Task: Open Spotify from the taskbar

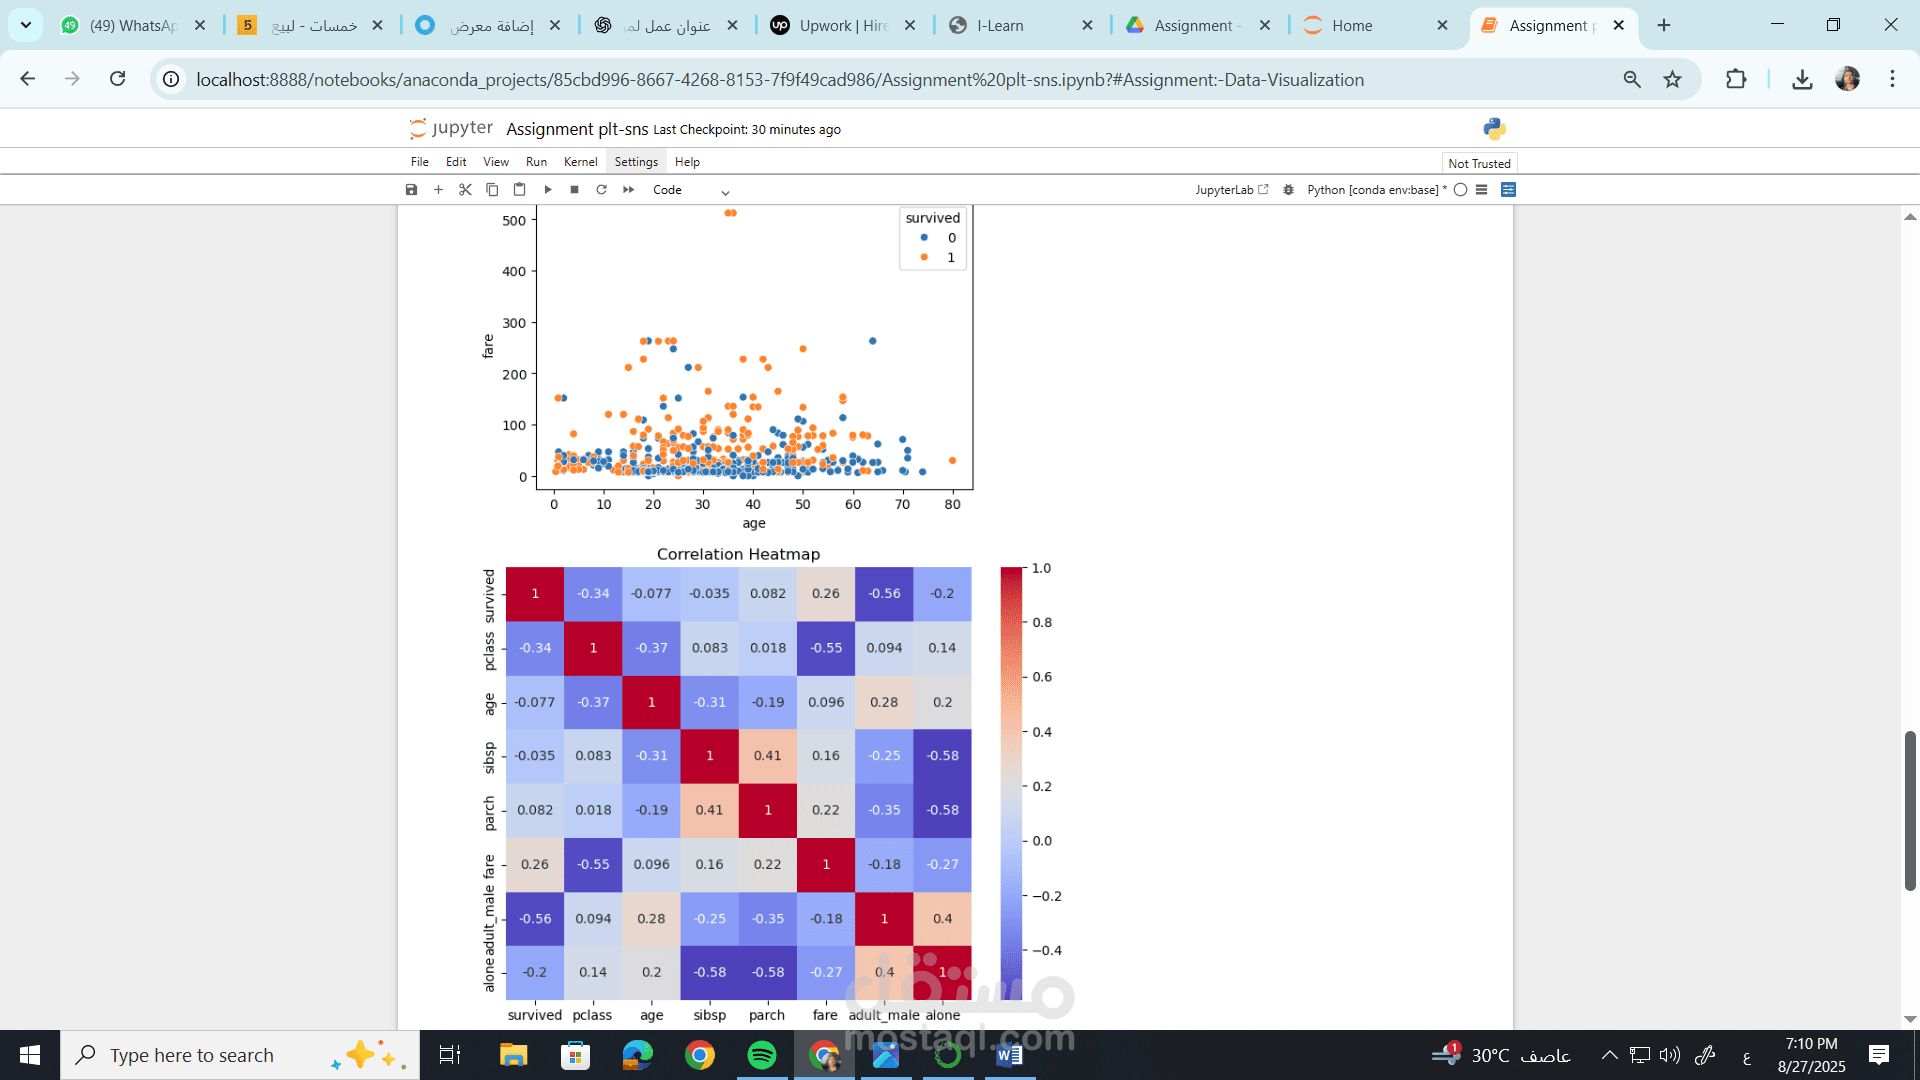Action: click(x=762, y=1055)
